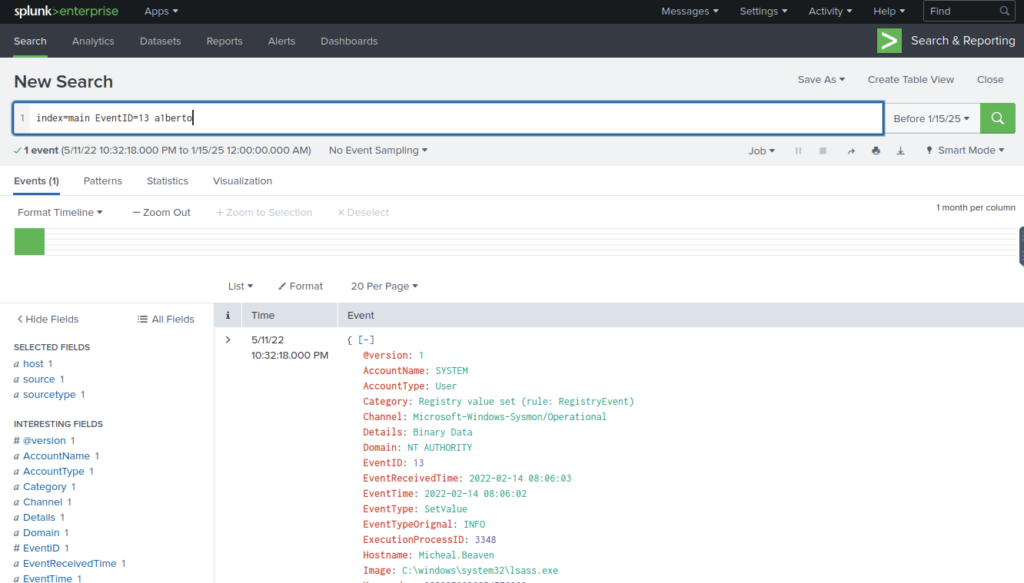Click Domain interesting field
The height and width of the screenshot is (583, 1024).
click(x=41, y=533)
